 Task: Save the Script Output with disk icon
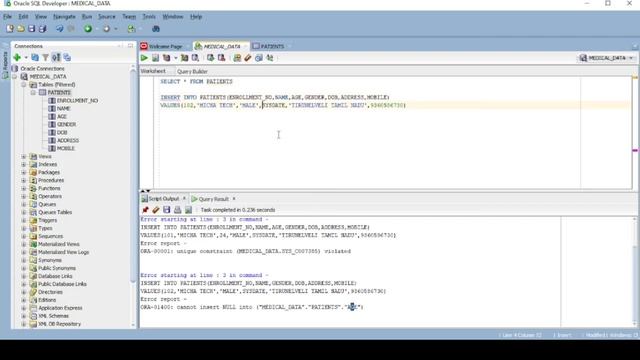pos(167,210)
